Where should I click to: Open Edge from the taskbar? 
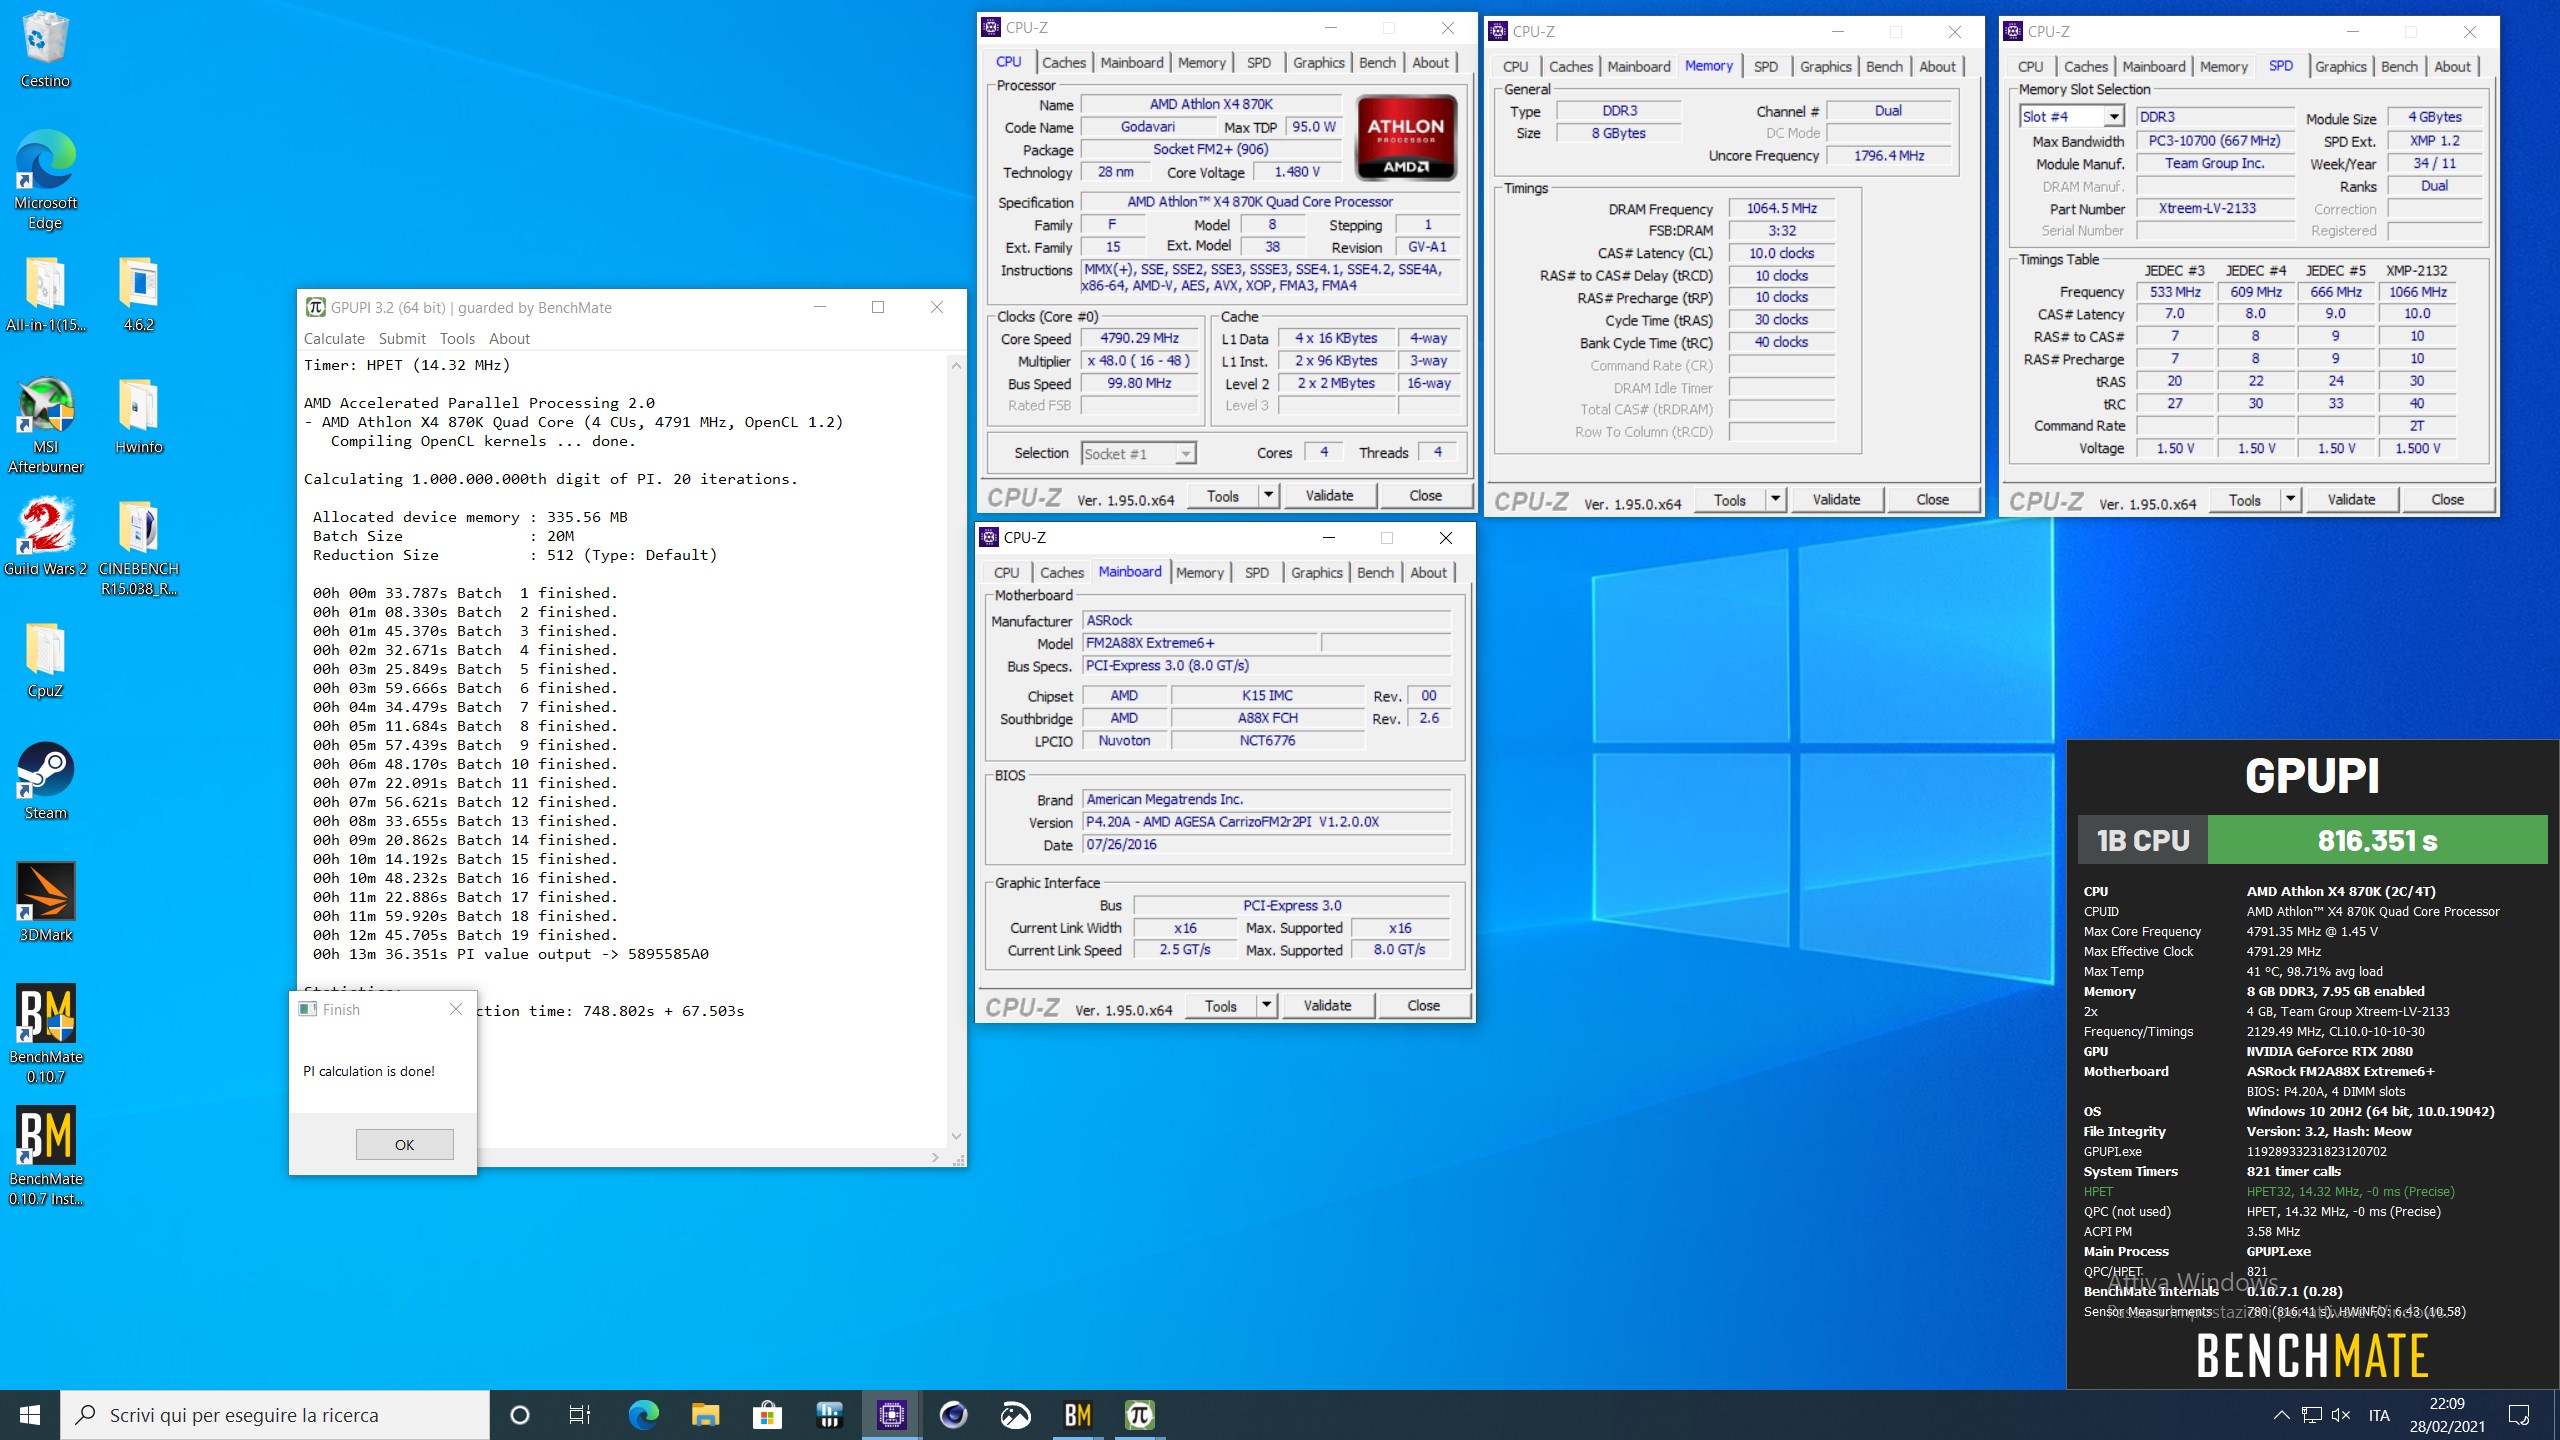click(643, 1415)
